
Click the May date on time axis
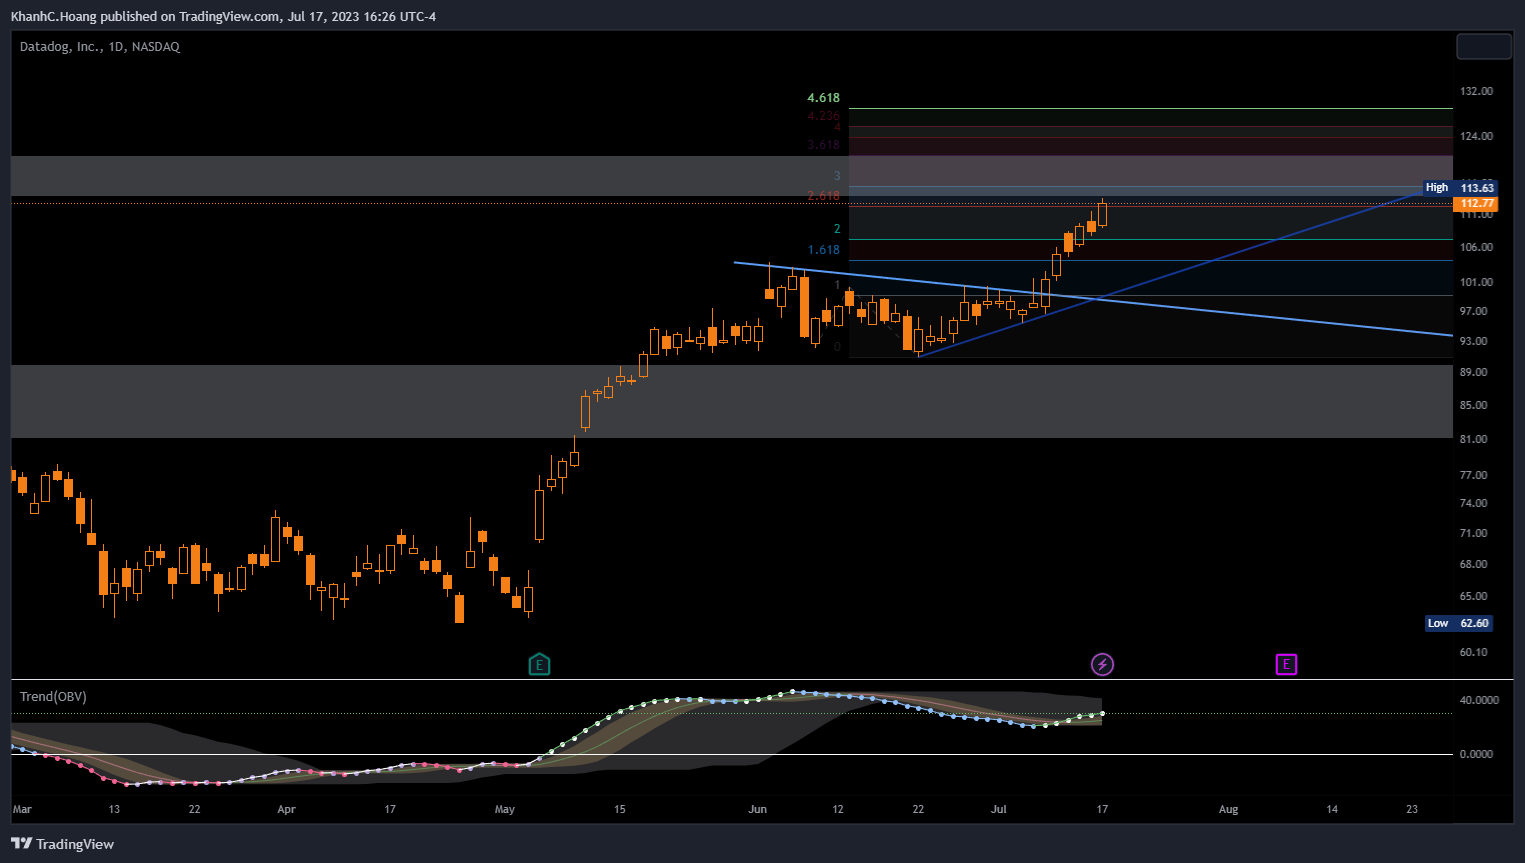click(x=505, y=809)
